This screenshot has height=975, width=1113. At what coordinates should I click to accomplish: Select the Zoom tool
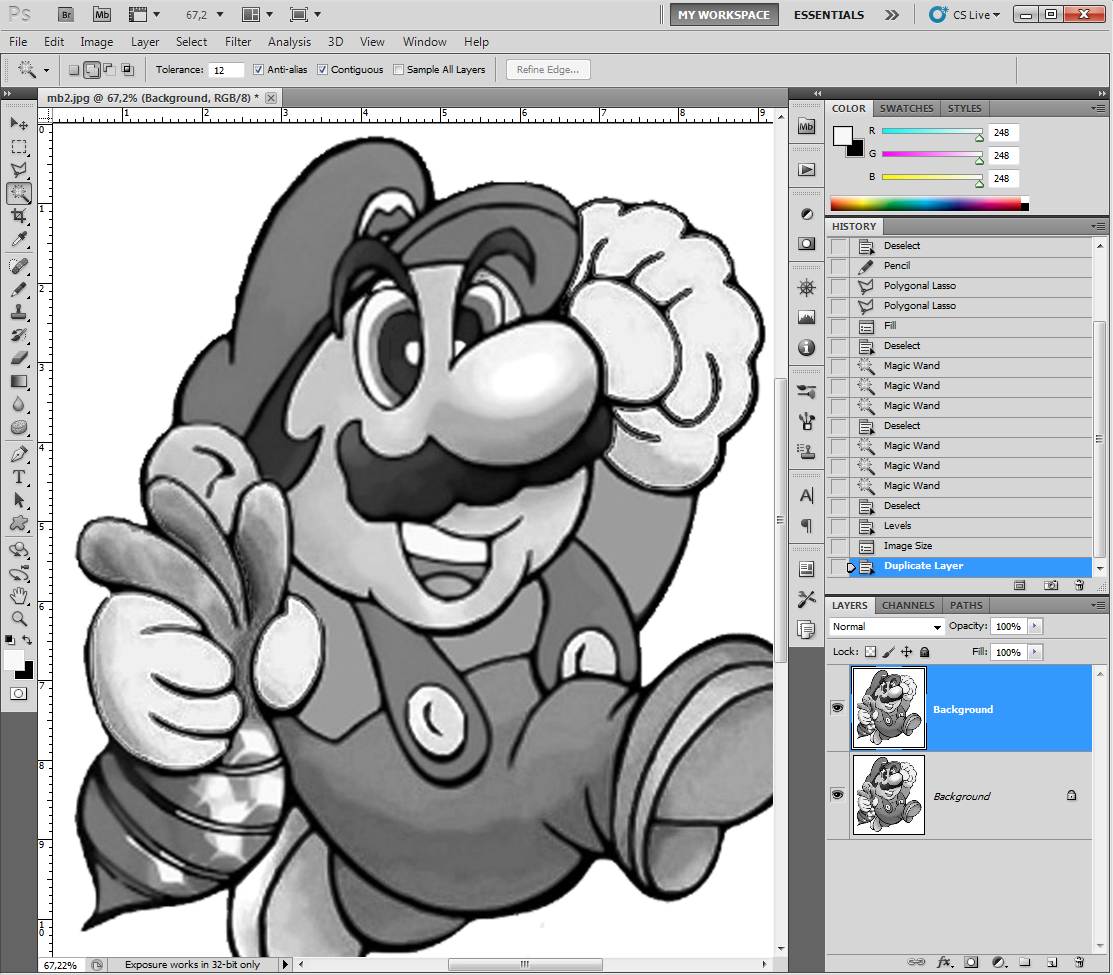click(19, 618)
